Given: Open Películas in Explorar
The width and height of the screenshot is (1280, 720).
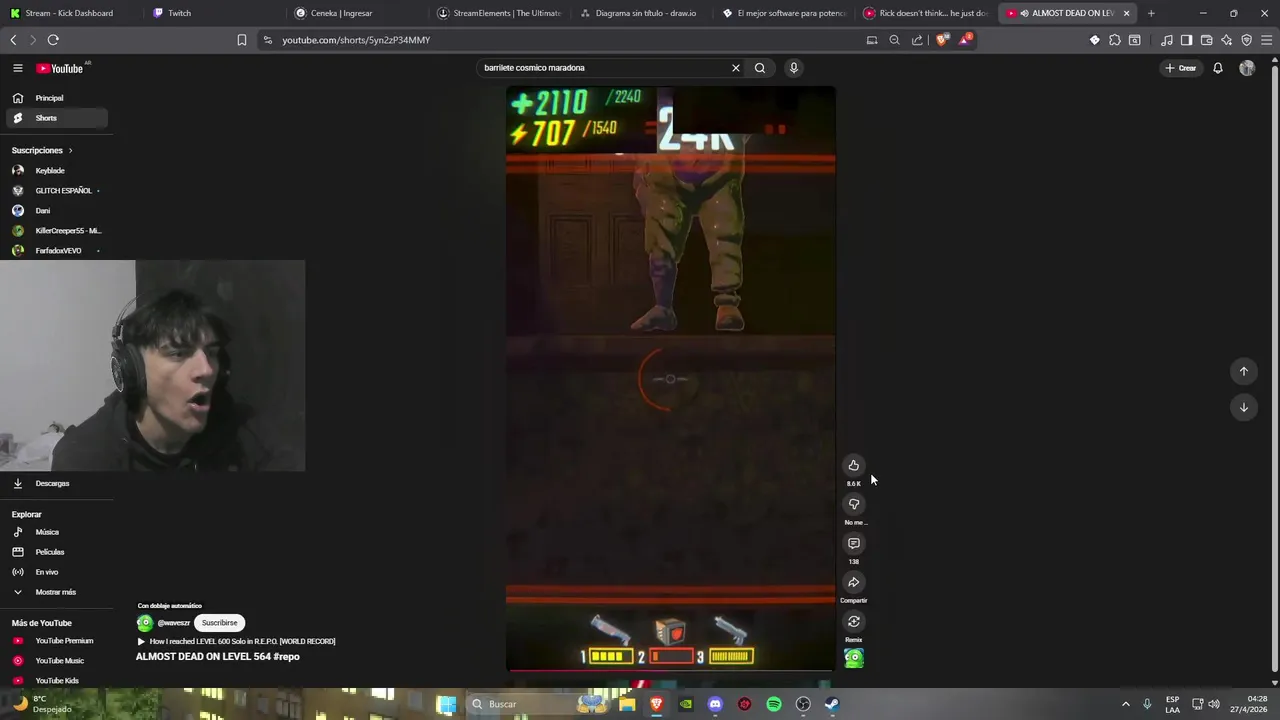Looking at the screenshot, I should point(57,552).
